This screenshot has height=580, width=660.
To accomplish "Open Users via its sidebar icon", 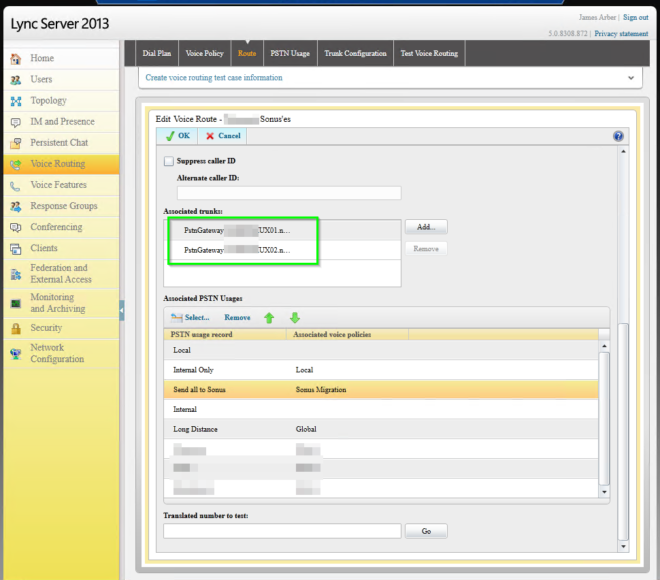I will point(15,80).
